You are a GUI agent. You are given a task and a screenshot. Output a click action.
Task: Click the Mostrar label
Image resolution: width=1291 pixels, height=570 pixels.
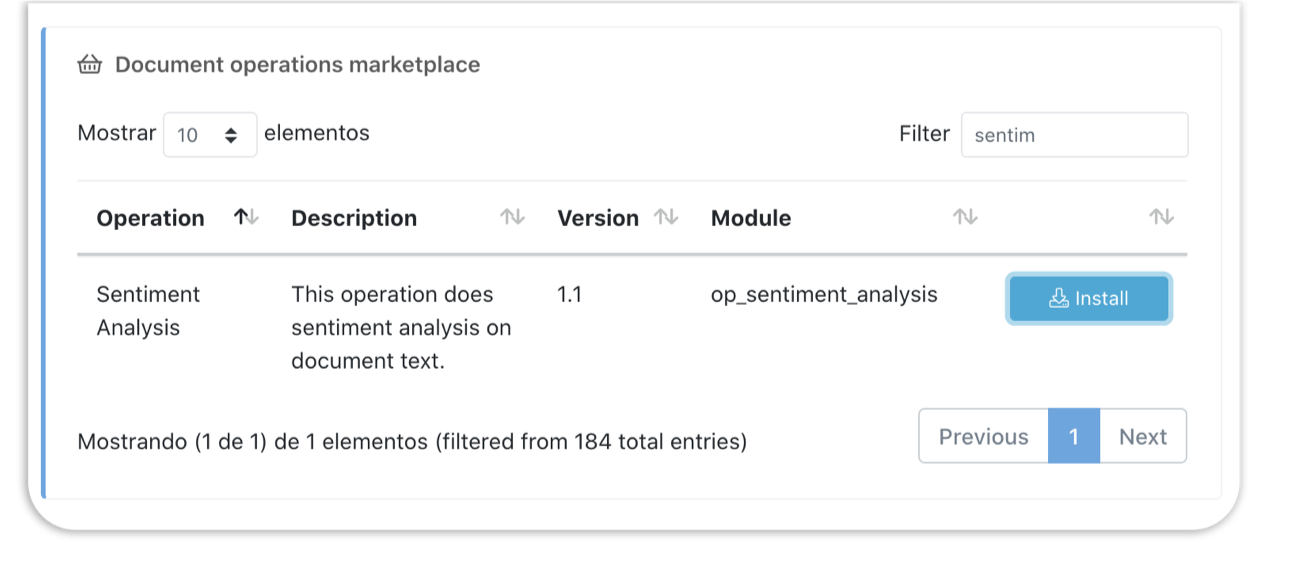point(117,133)
